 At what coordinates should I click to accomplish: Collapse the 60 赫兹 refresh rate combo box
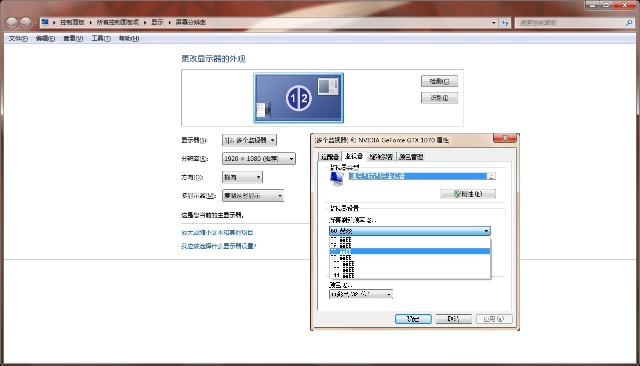(410, 231)
